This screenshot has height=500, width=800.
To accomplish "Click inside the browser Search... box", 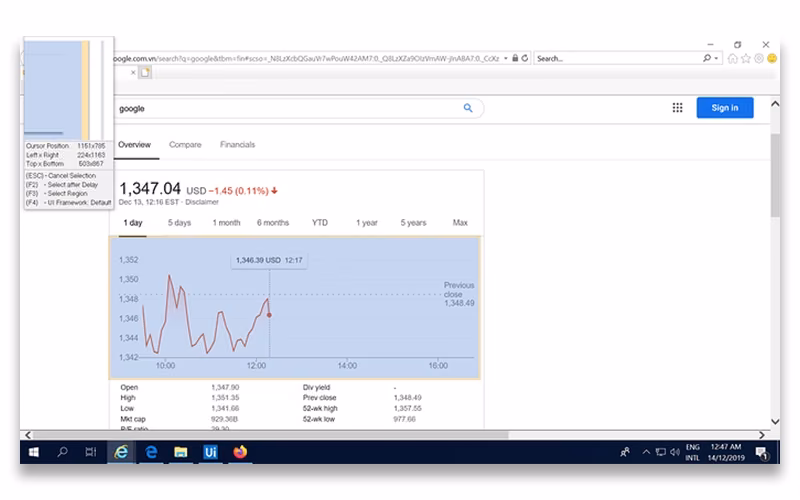I will tap(617, 58).
